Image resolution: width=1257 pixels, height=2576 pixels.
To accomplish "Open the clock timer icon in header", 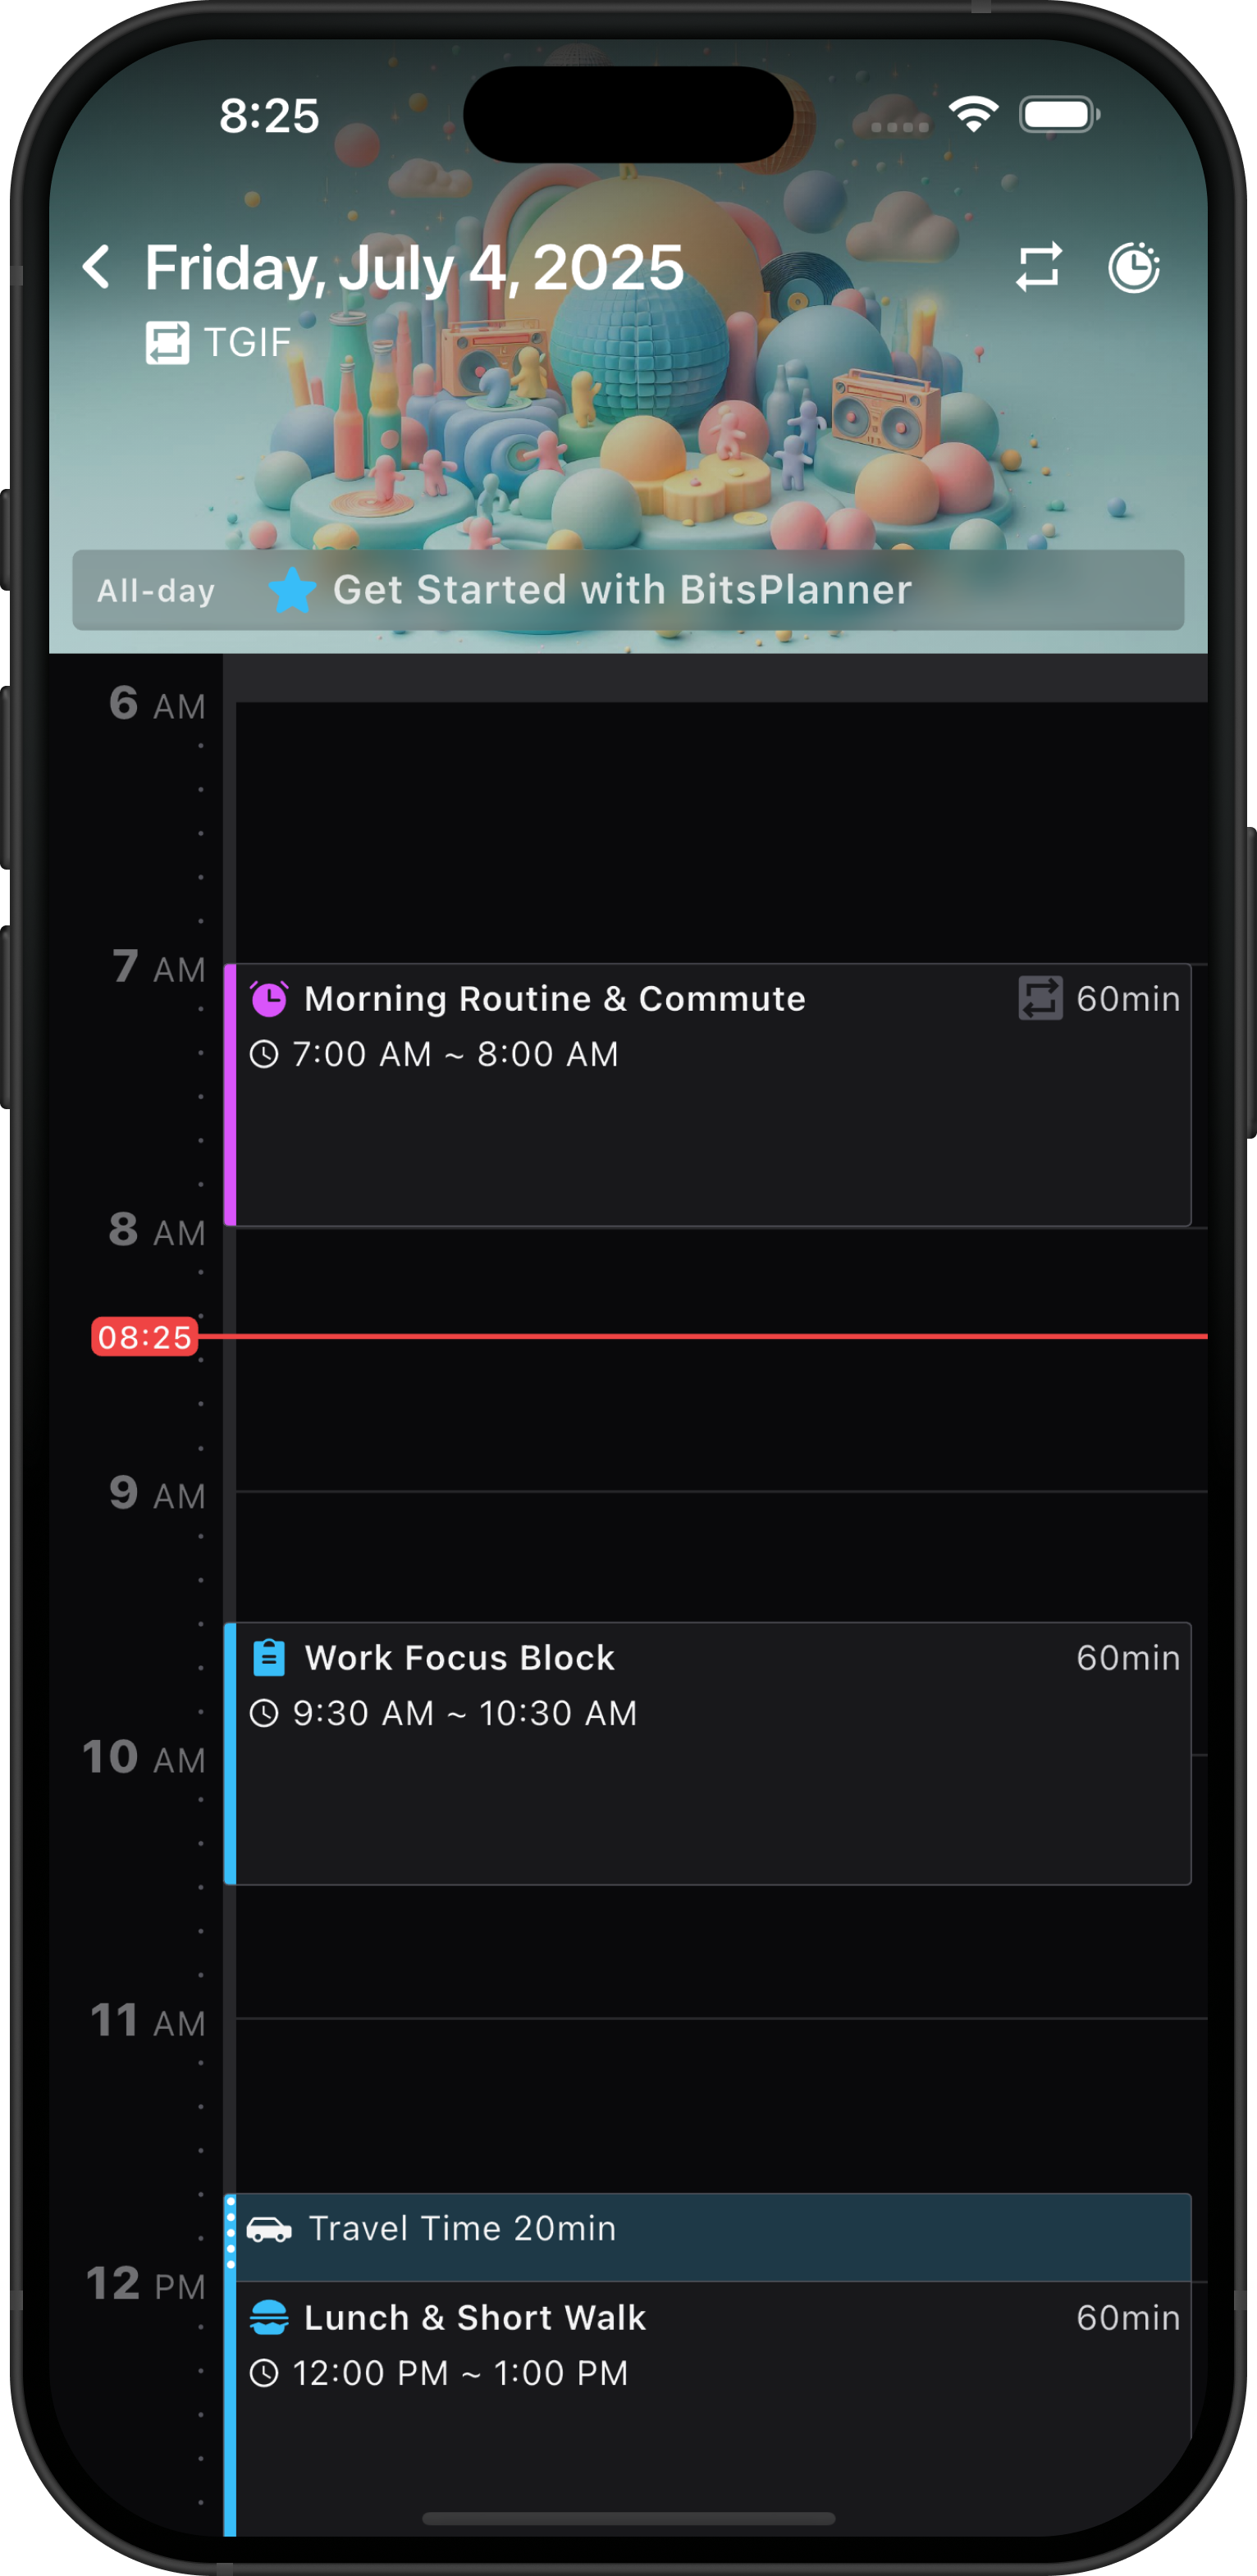I will click(1133, 267).
